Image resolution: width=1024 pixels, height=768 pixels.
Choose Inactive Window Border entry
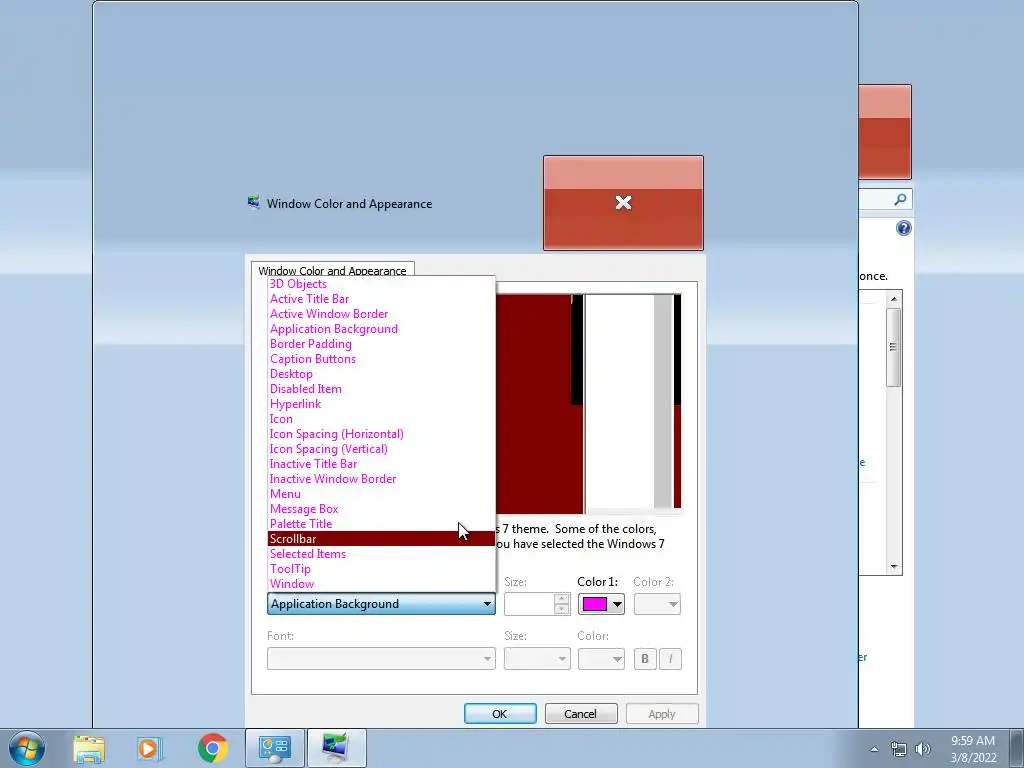pyautogui.click(x=381, y=479)
